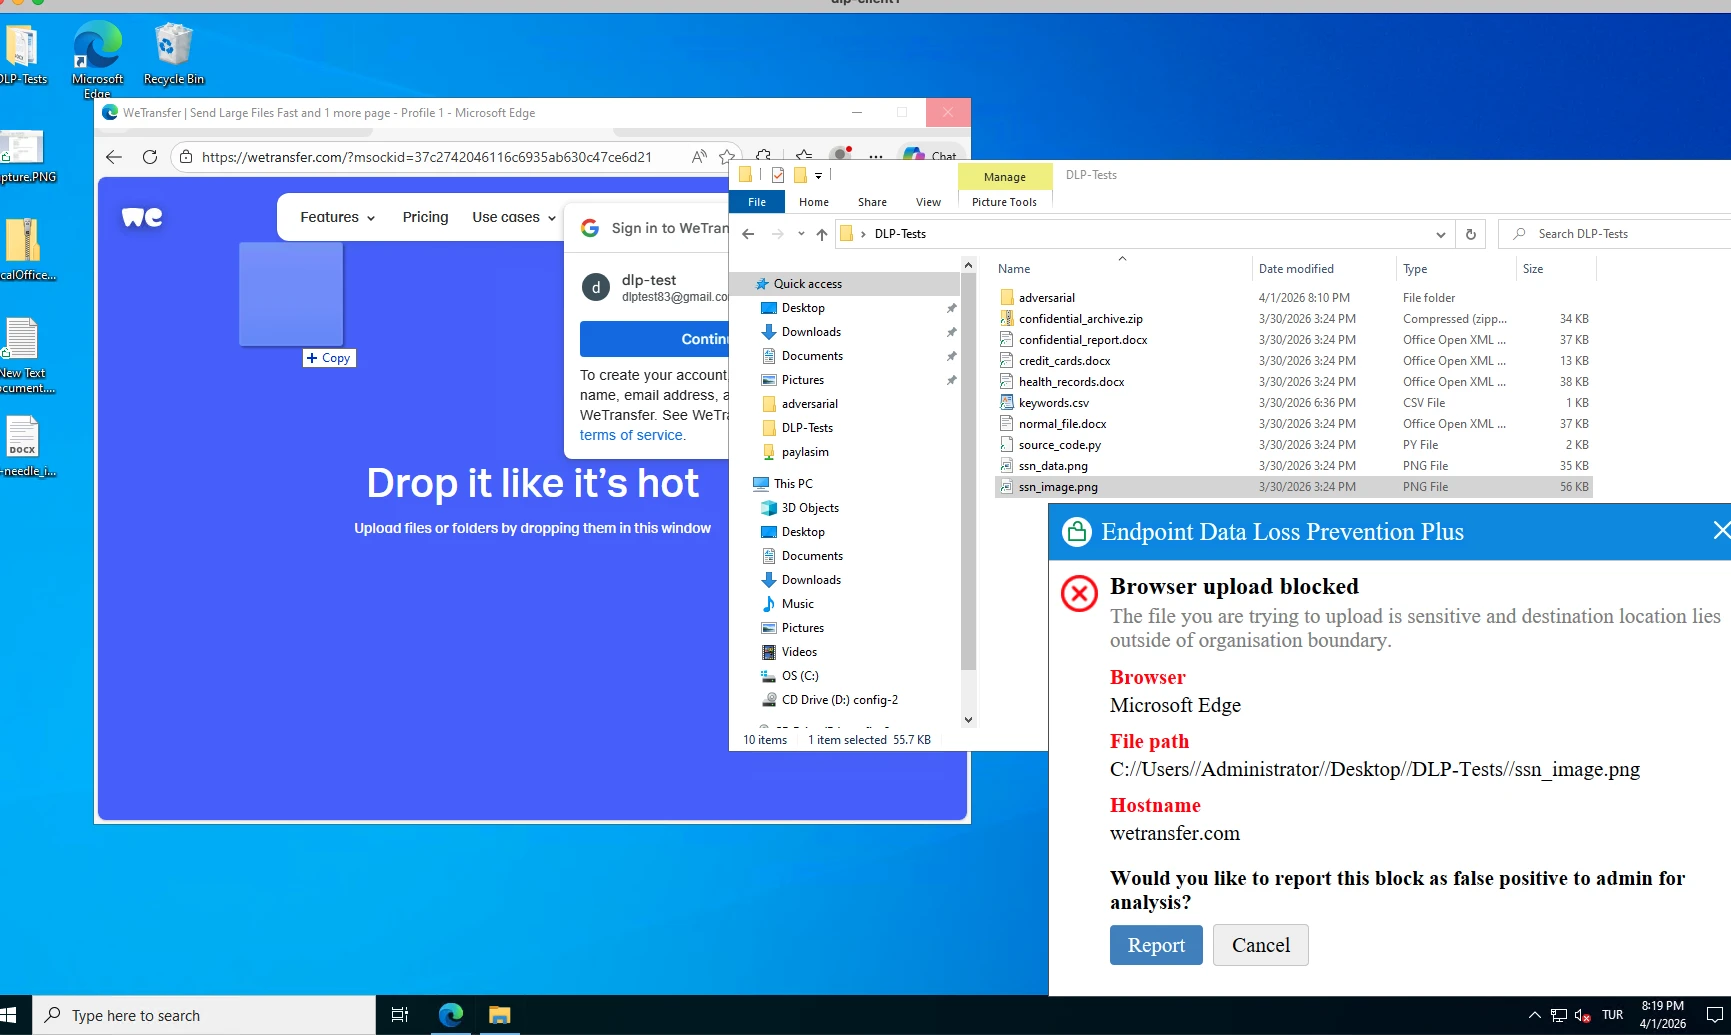Select ssn_data.png in file list
This screenshot has height=1035, width=1731.
1053,466
